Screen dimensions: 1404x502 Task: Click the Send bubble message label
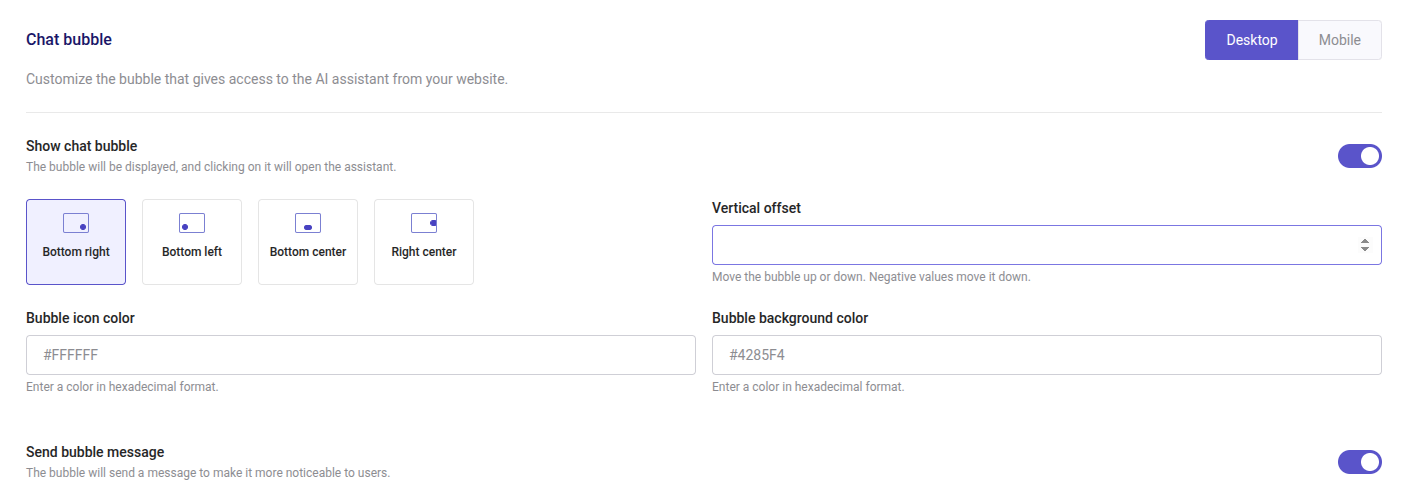[x=95, y=452]
